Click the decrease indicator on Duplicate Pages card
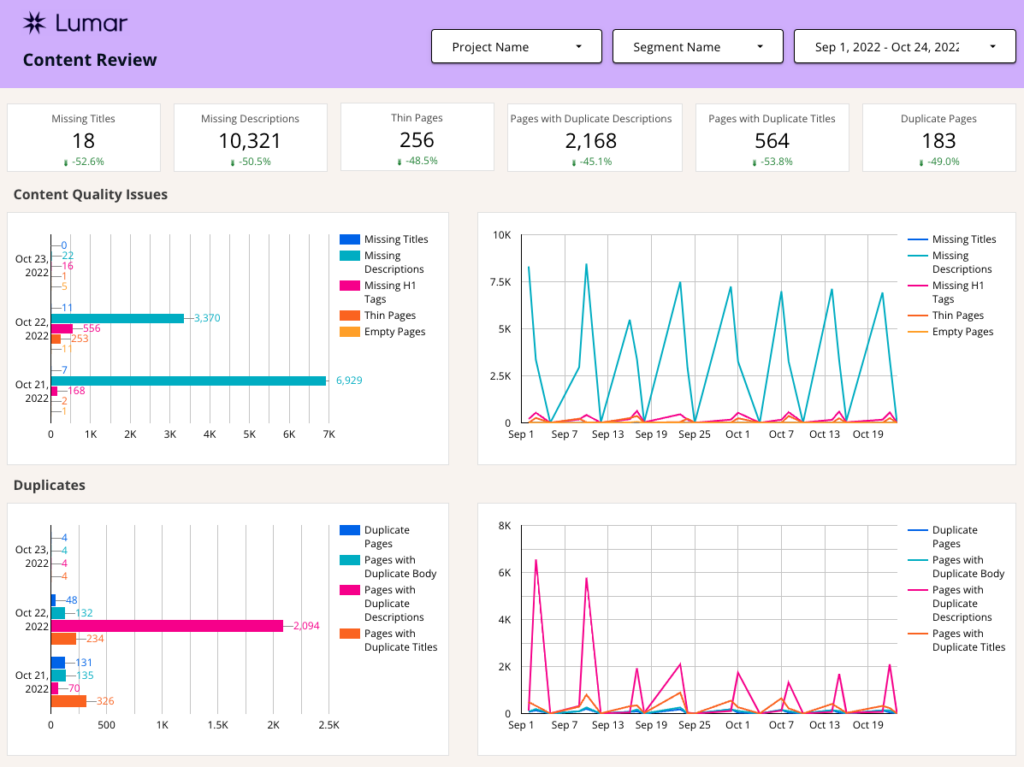This screenshot has width=1024, height=767. coord(938,160)
